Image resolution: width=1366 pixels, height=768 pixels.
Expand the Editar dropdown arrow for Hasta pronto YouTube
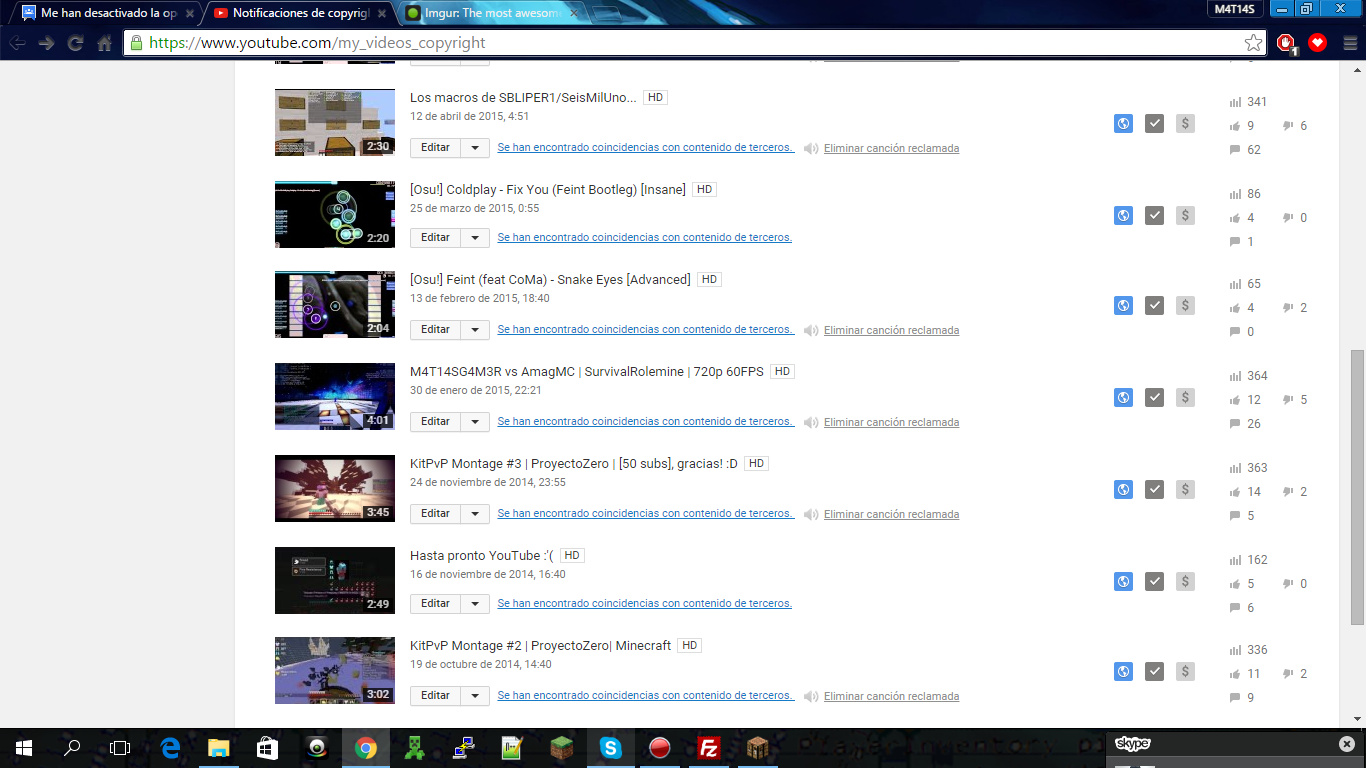(475, 604)
